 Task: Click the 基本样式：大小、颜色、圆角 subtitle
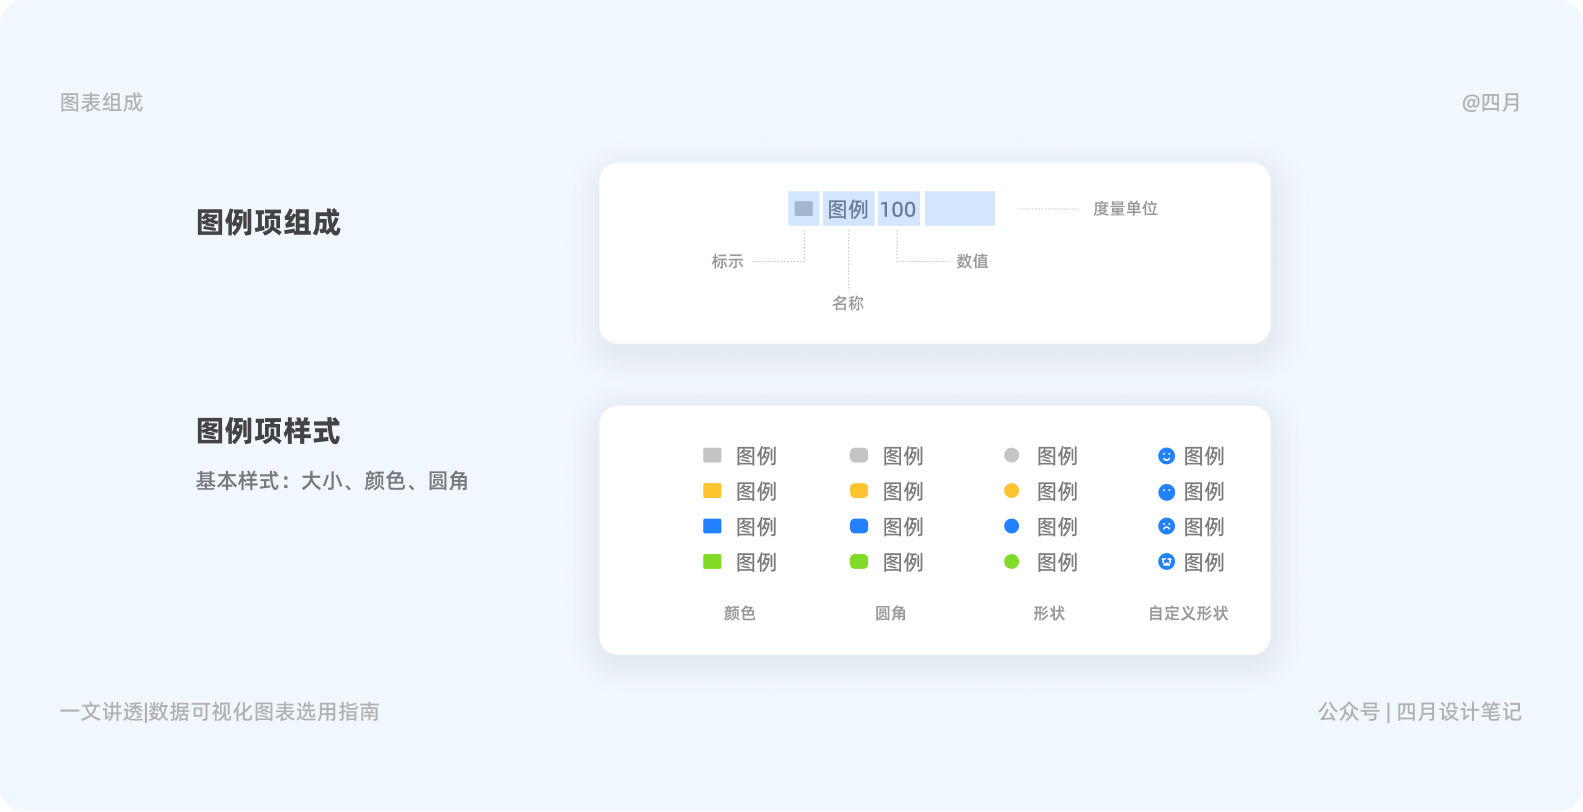point(332,482)
